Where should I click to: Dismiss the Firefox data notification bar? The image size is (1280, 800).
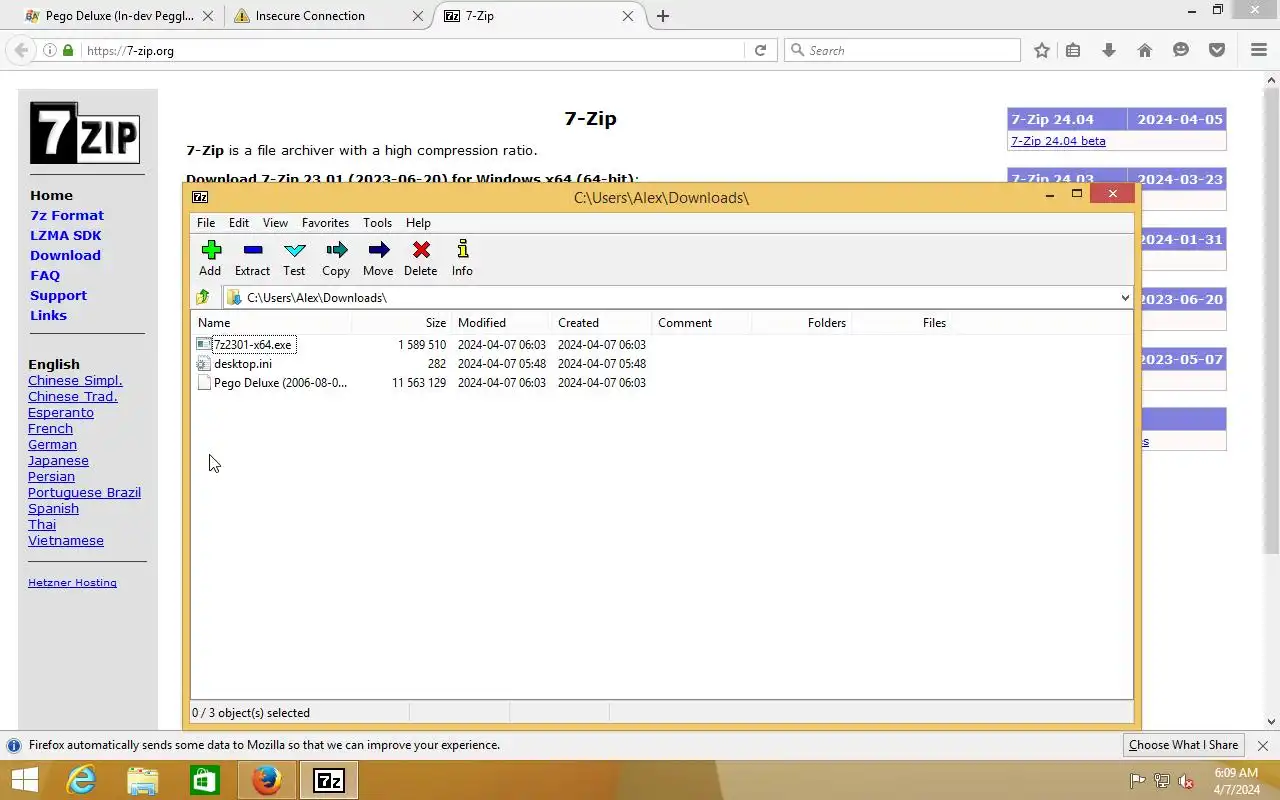(1262, 745)
